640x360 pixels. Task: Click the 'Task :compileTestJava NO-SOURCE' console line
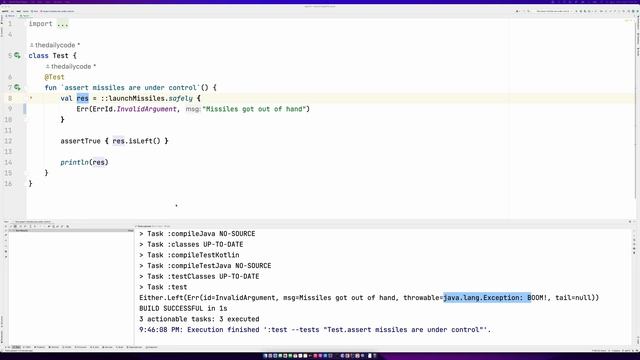tap(205, 266)
